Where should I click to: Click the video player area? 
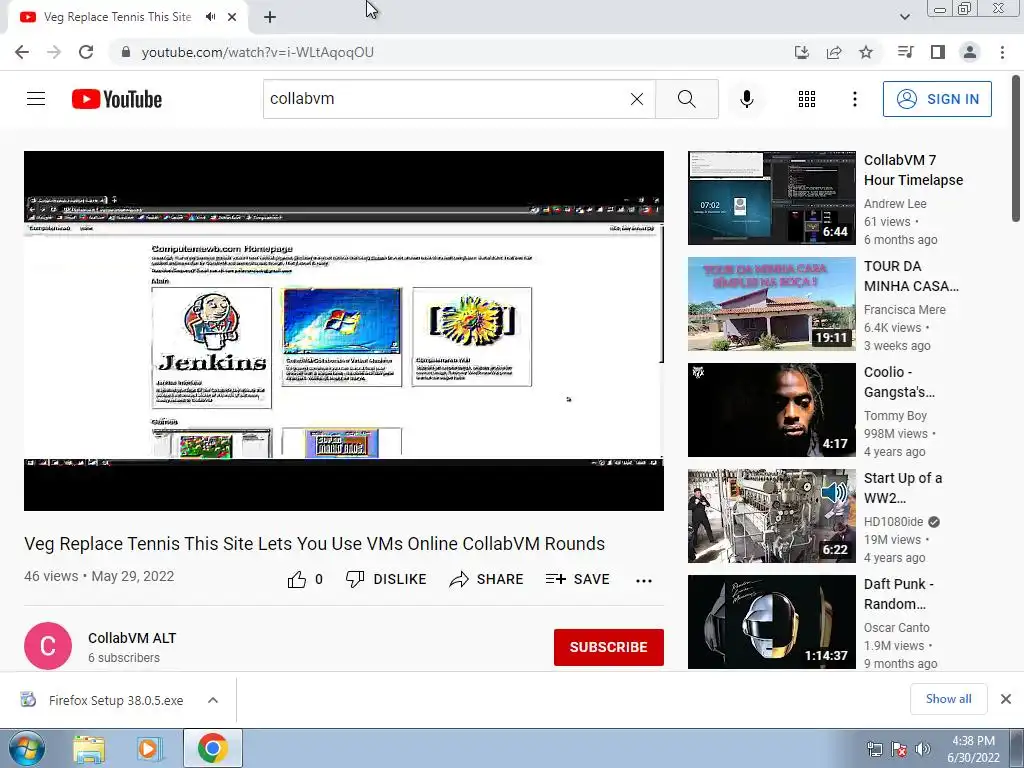(x=344, y=331)
